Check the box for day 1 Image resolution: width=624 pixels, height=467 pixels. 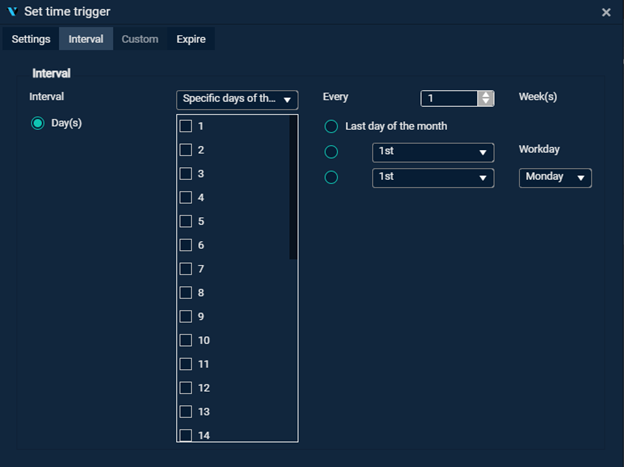[x=185, y=126]
